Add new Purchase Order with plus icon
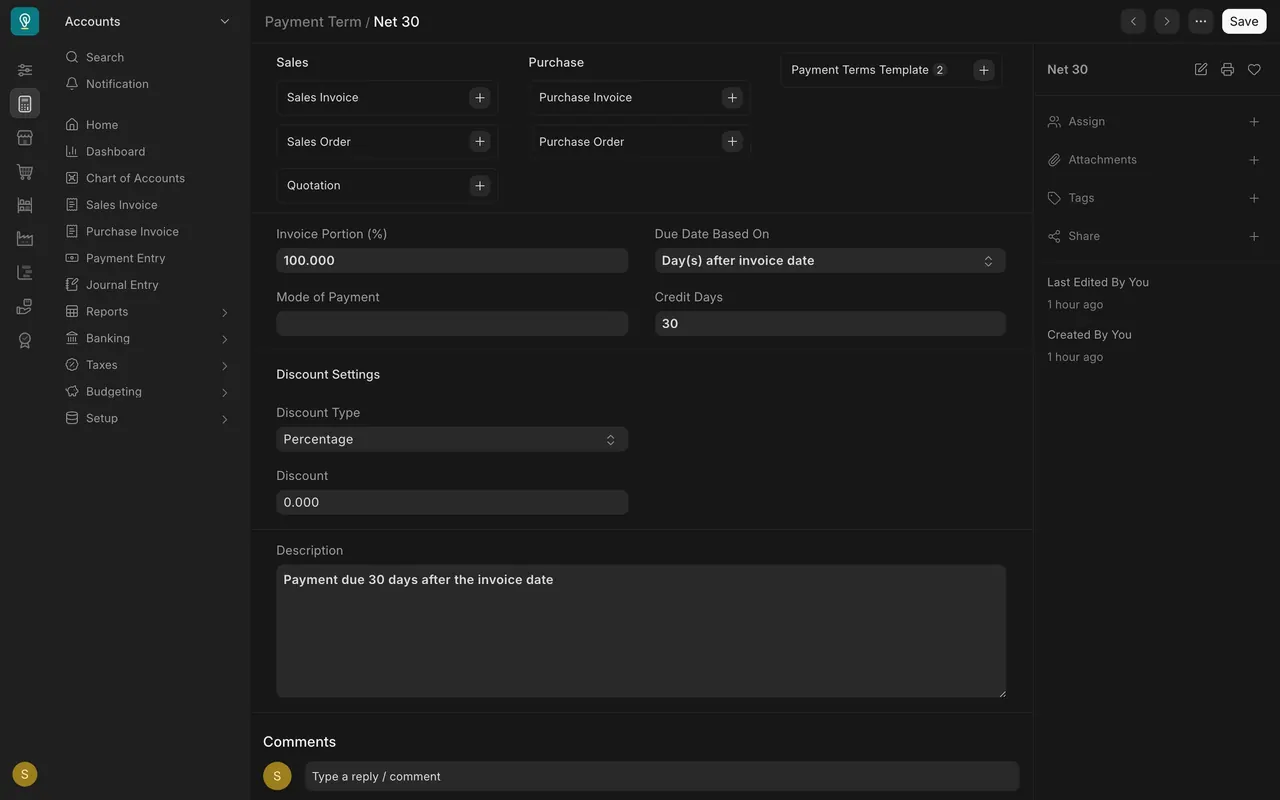The height and width of the screenshot is (800, 1280). [x=732, y=142]
